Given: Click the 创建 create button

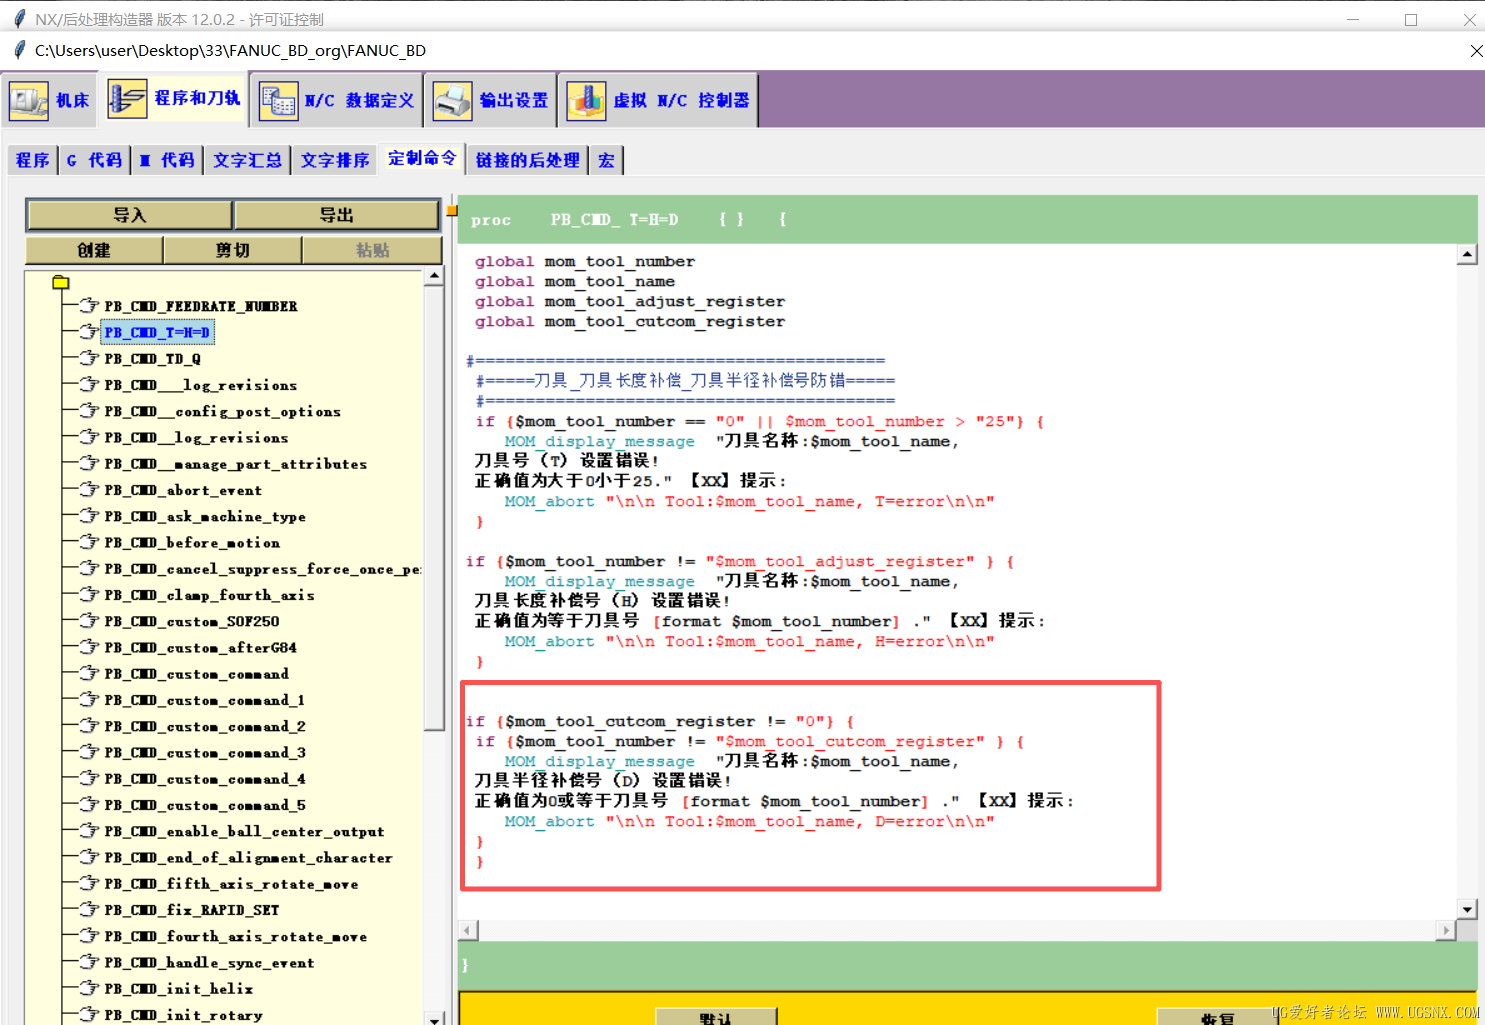Looking at the screenshot, I should [x=94, y=250].
